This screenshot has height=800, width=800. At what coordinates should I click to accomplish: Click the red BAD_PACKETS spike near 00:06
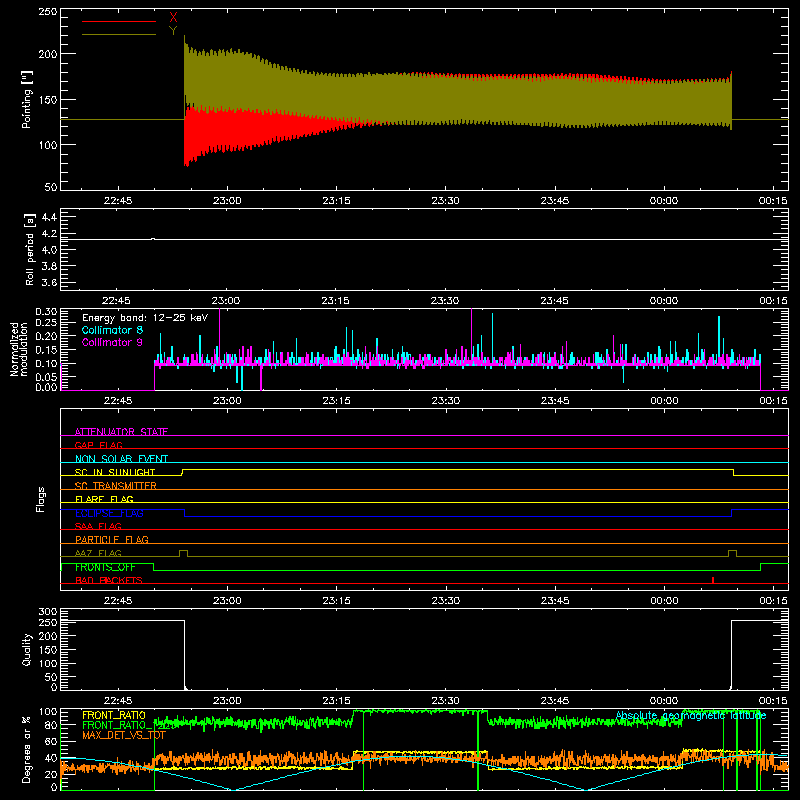713,580
